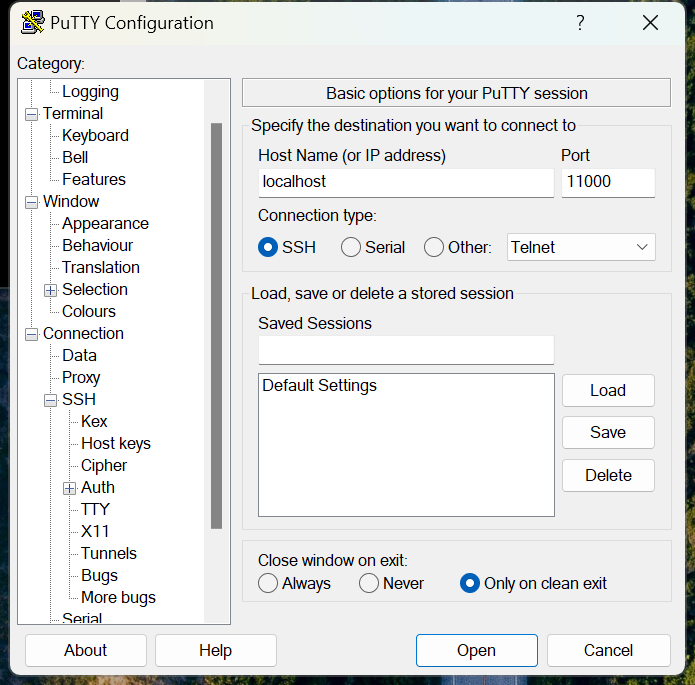Open the Host keys category
695x685 pixels.
pyautogui.click(x=116, y=443)
